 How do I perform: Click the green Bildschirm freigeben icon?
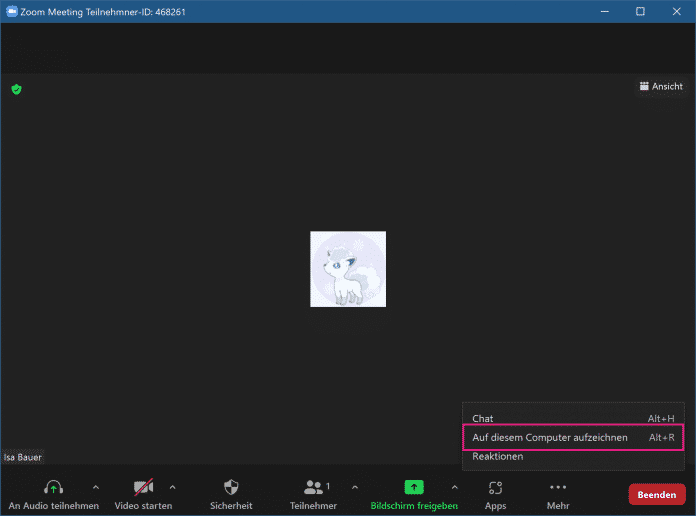[x=414, y=487]
